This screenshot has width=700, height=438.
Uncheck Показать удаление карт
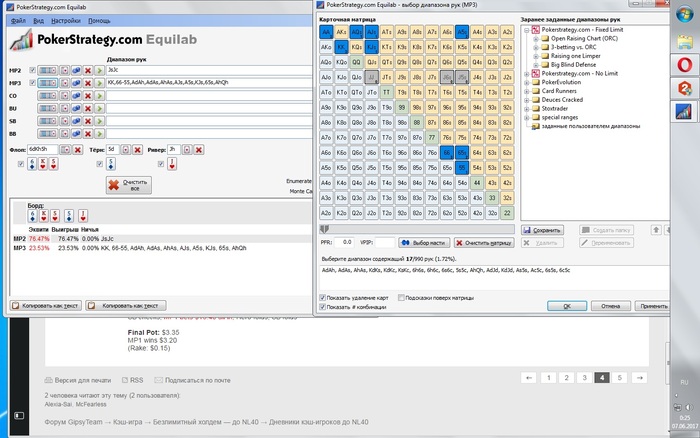(x=322, y=298)
